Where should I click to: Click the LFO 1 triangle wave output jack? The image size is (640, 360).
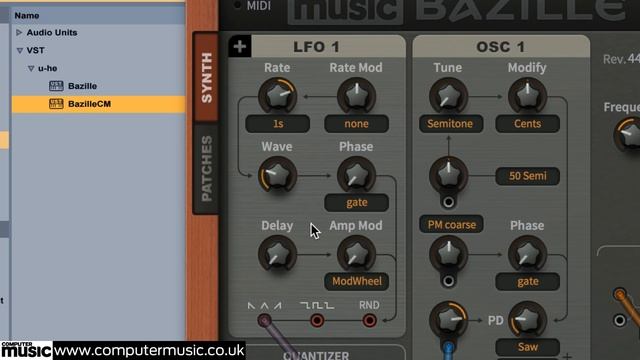(264, 320)
